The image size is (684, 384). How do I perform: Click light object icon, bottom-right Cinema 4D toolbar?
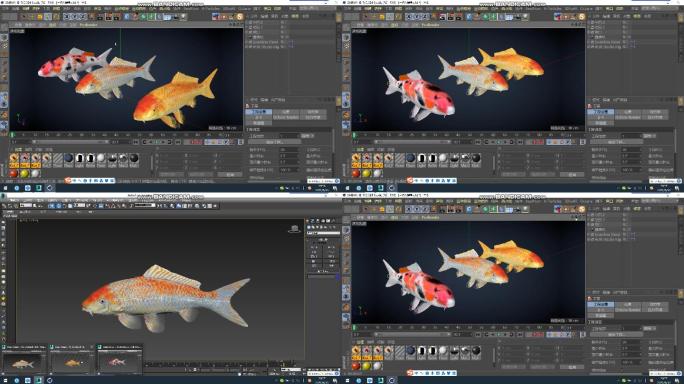point(525,209)
